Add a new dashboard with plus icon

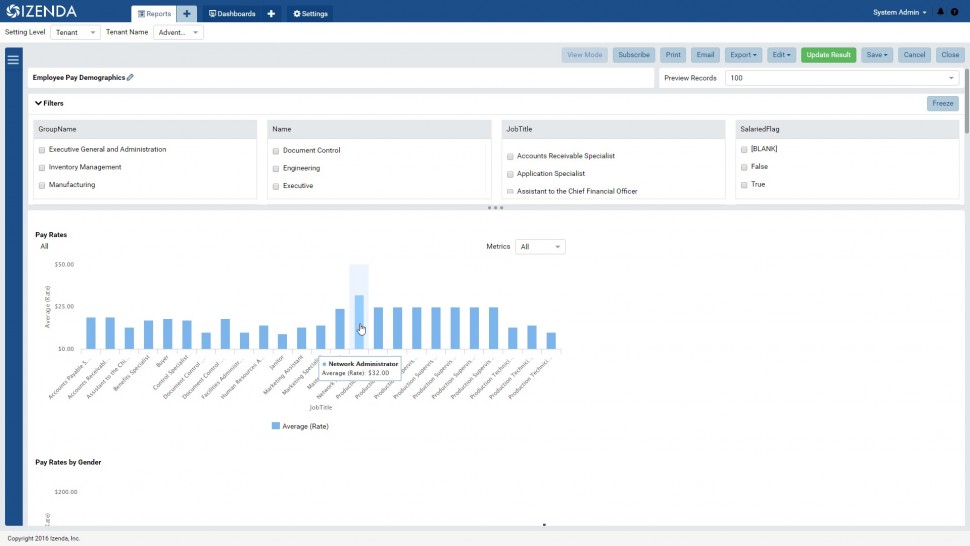point(271,14)
